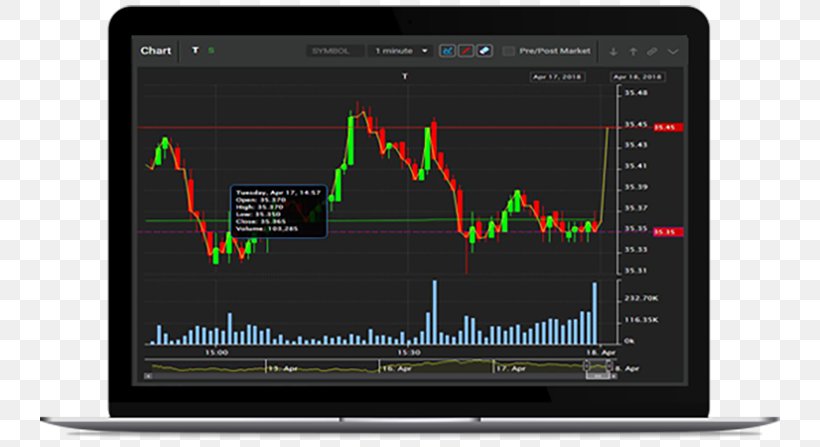820x447 pixels.
Task: Expand the chevron menu at toolbar end
Action: pyautogui.click(x=673, y=51)
